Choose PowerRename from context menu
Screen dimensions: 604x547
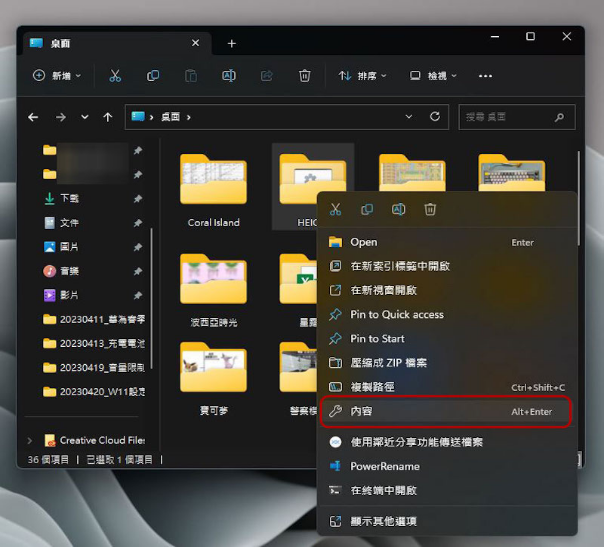point(385,466)
